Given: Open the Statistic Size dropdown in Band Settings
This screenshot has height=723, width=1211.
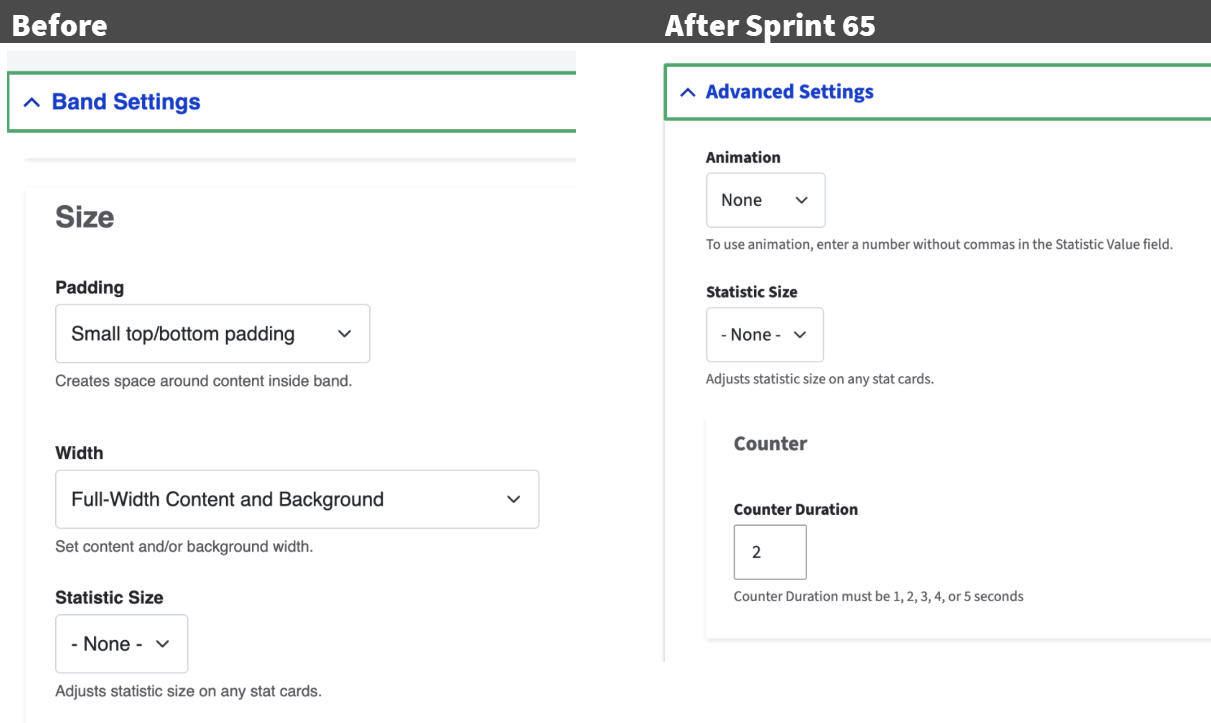Looking at the screenshot, I should click(121, 643).
